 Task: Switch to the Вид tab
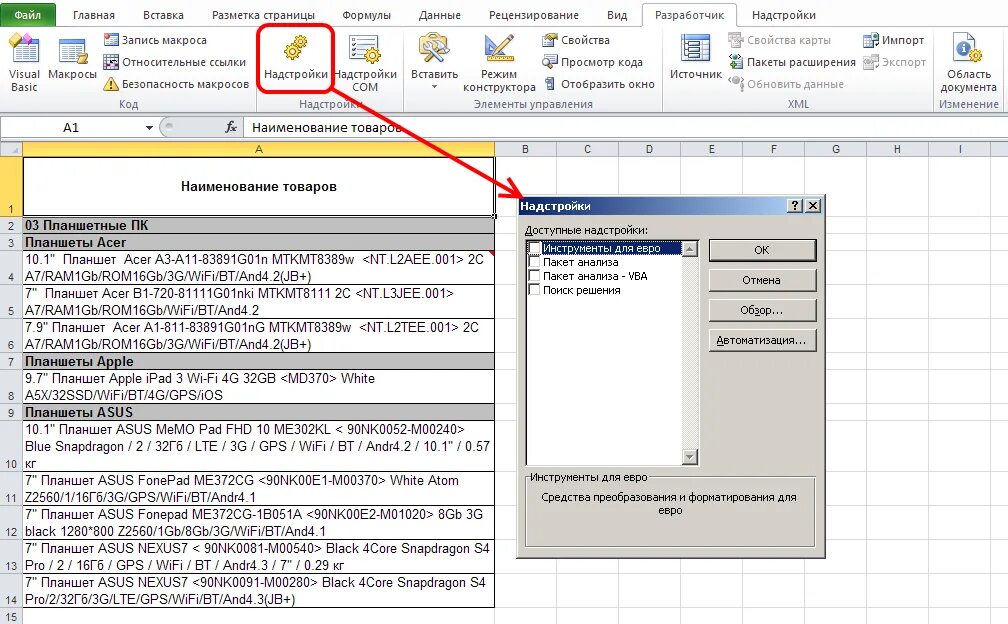coord(617,15)
